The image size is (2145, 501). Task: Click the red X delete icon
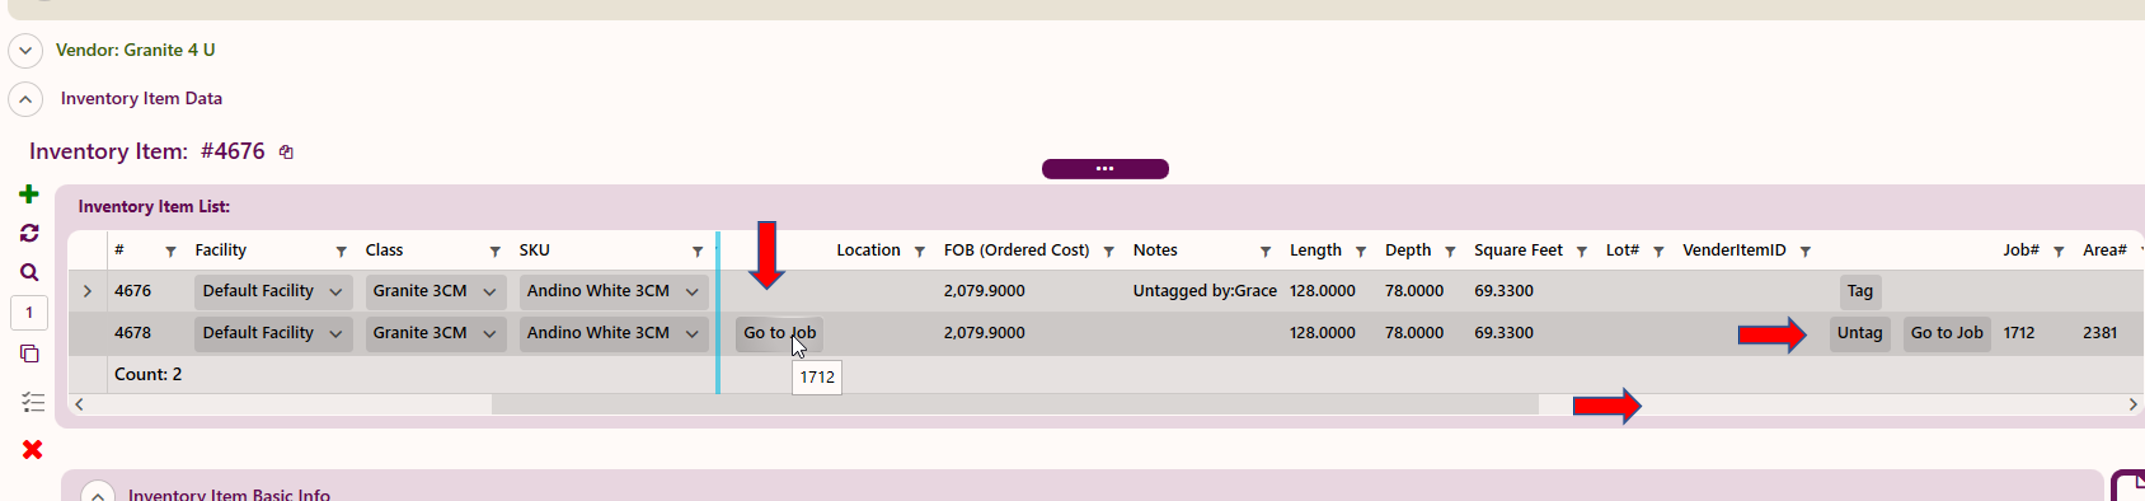[x=32, y=450]
